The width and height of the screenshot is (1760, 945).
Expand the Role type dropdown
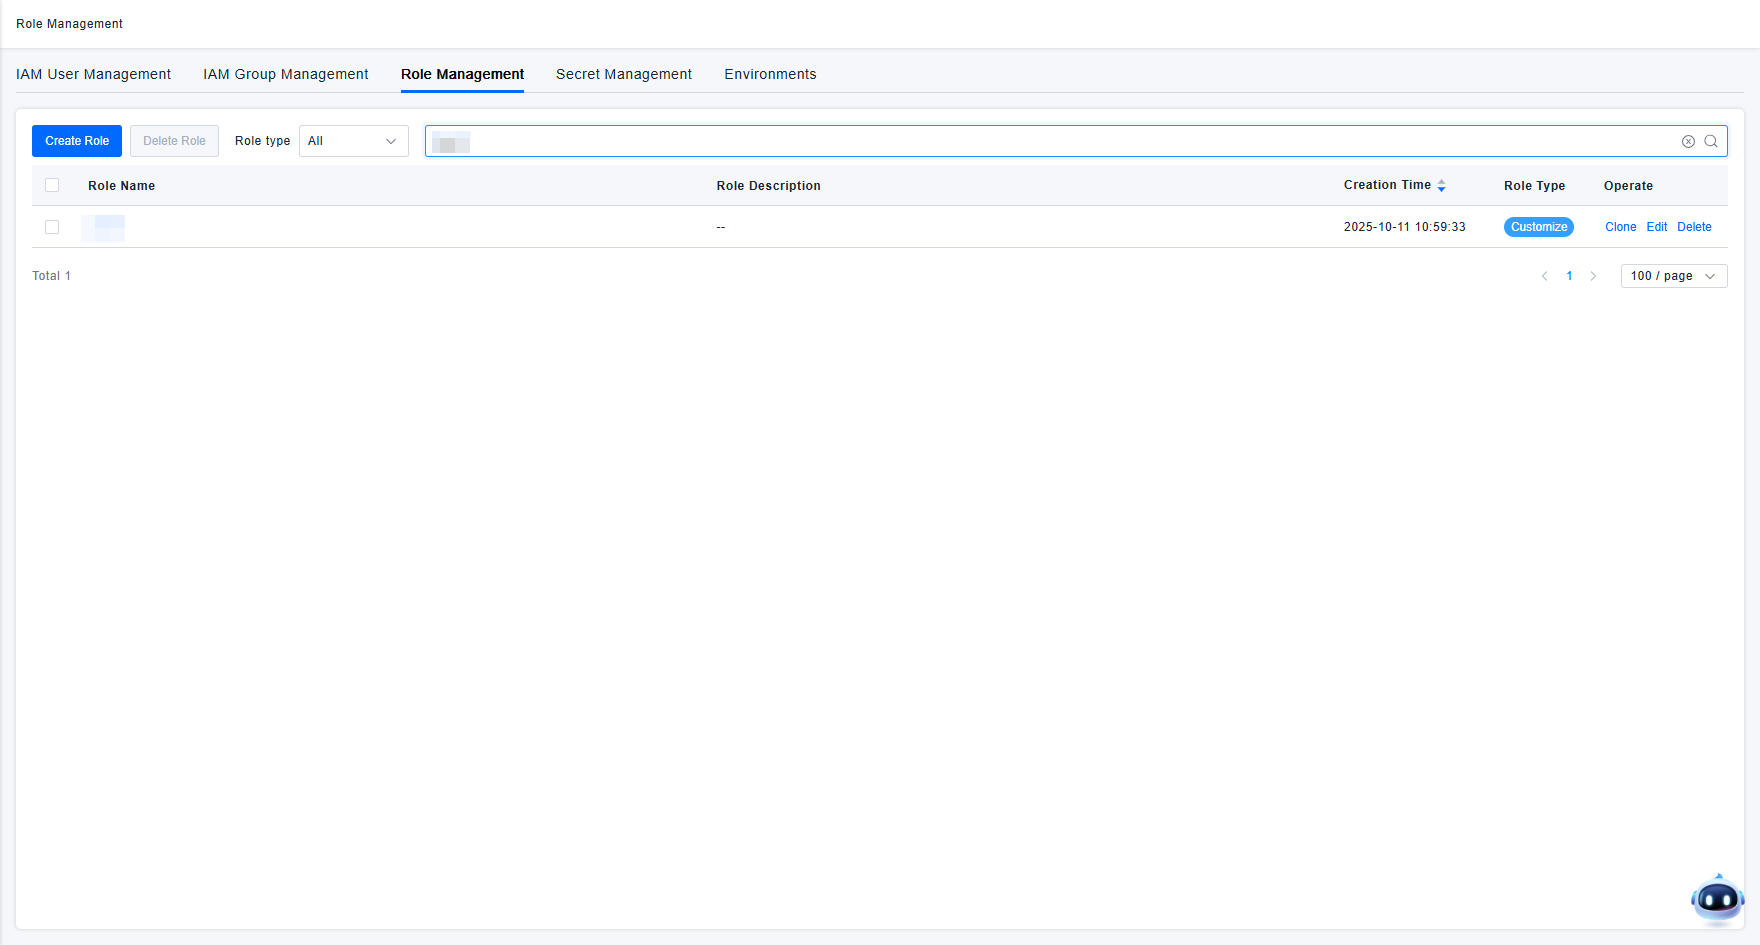(353, 141)
